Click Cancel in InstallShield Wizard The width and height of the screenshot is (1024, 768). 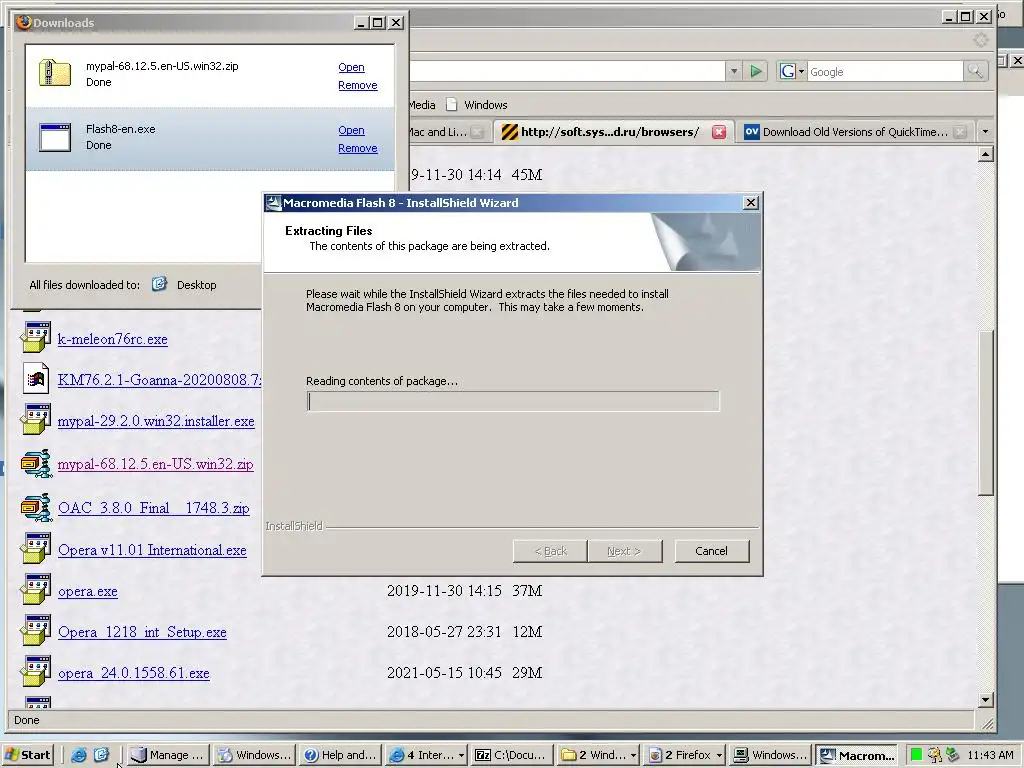[712, 551]
